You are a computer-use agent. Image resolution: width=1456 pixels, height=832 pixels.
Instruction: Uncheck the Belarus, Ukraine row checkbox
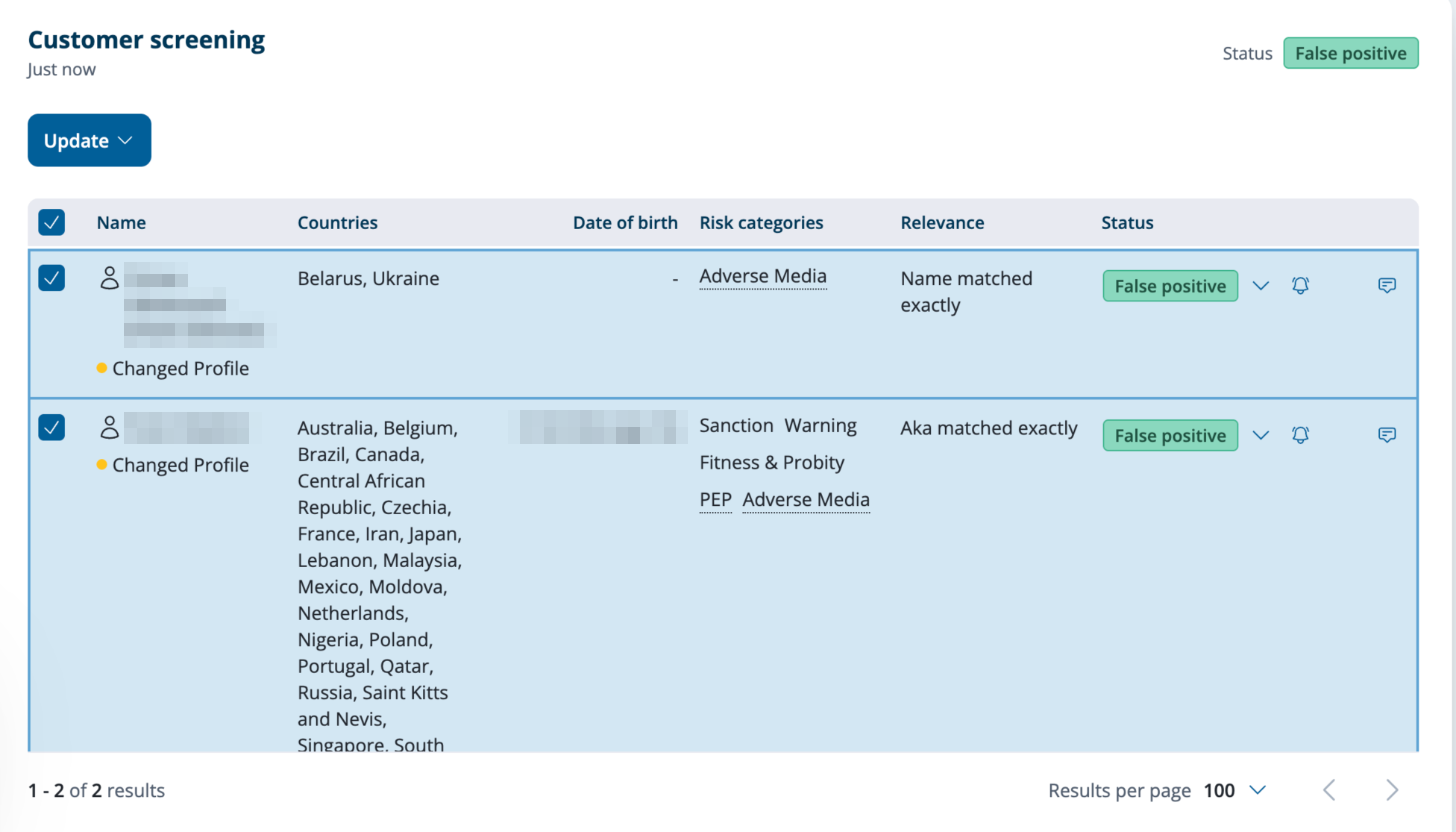coord(51,278)
